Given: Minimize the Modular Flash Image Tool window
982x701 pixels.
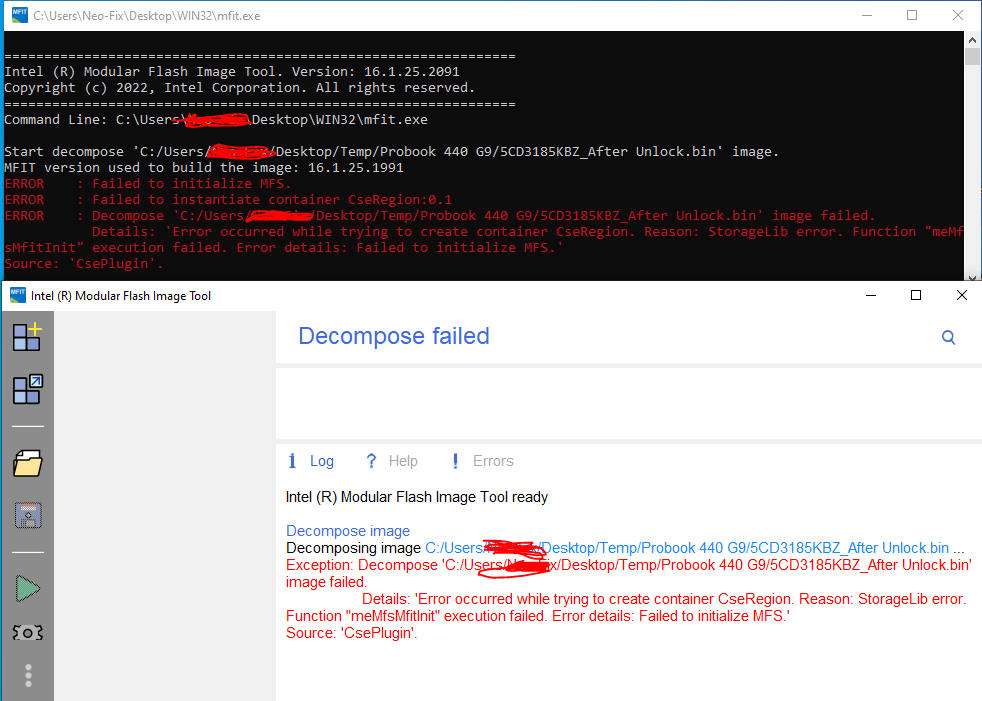Looking at the screenshot, I should click(x=871, y=295).
